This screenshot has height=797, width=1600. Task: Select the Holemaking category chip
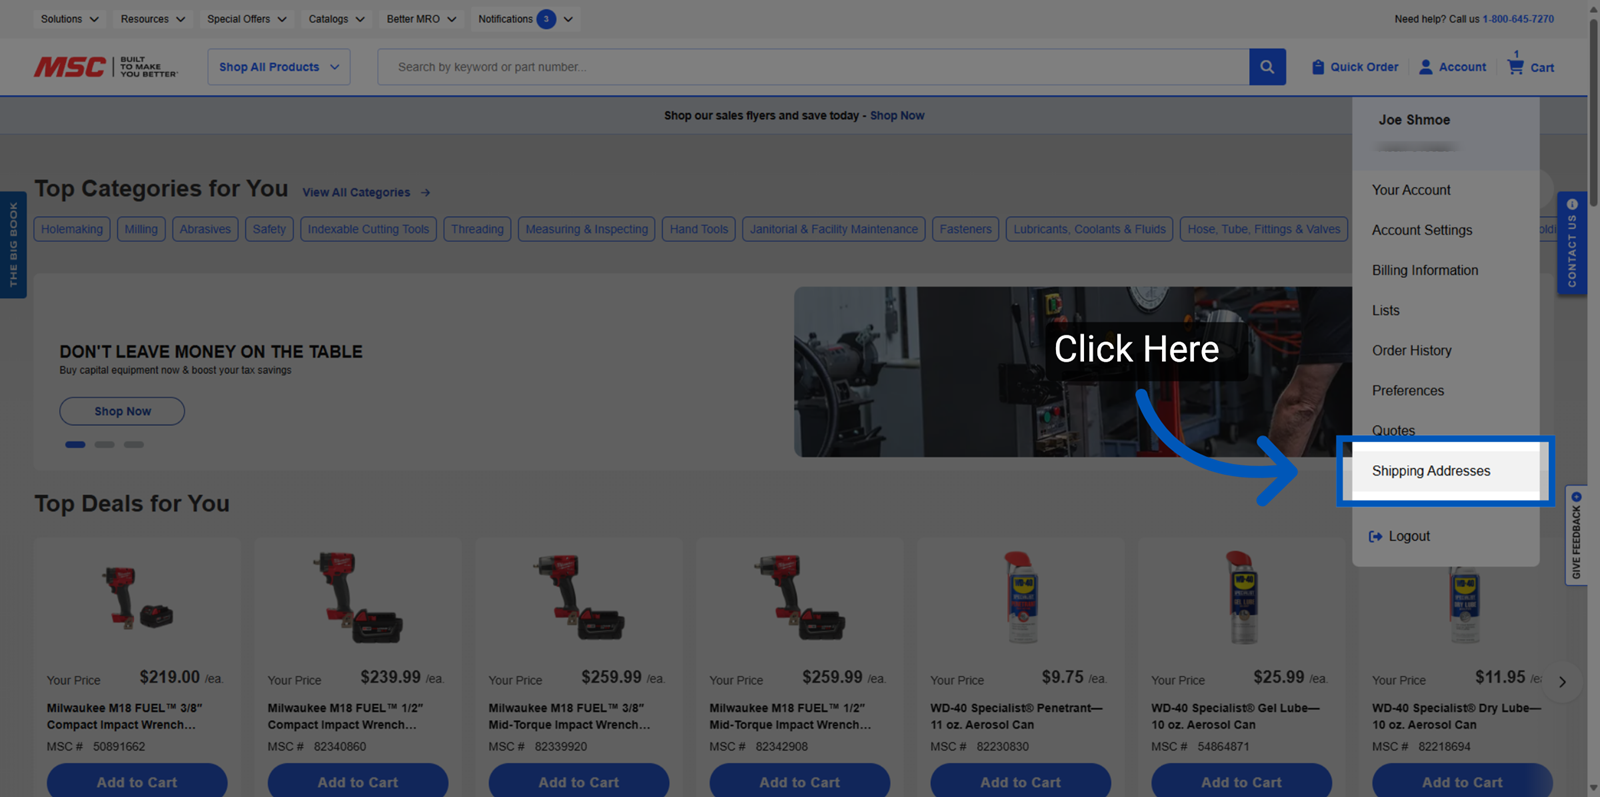coord(72,229)
